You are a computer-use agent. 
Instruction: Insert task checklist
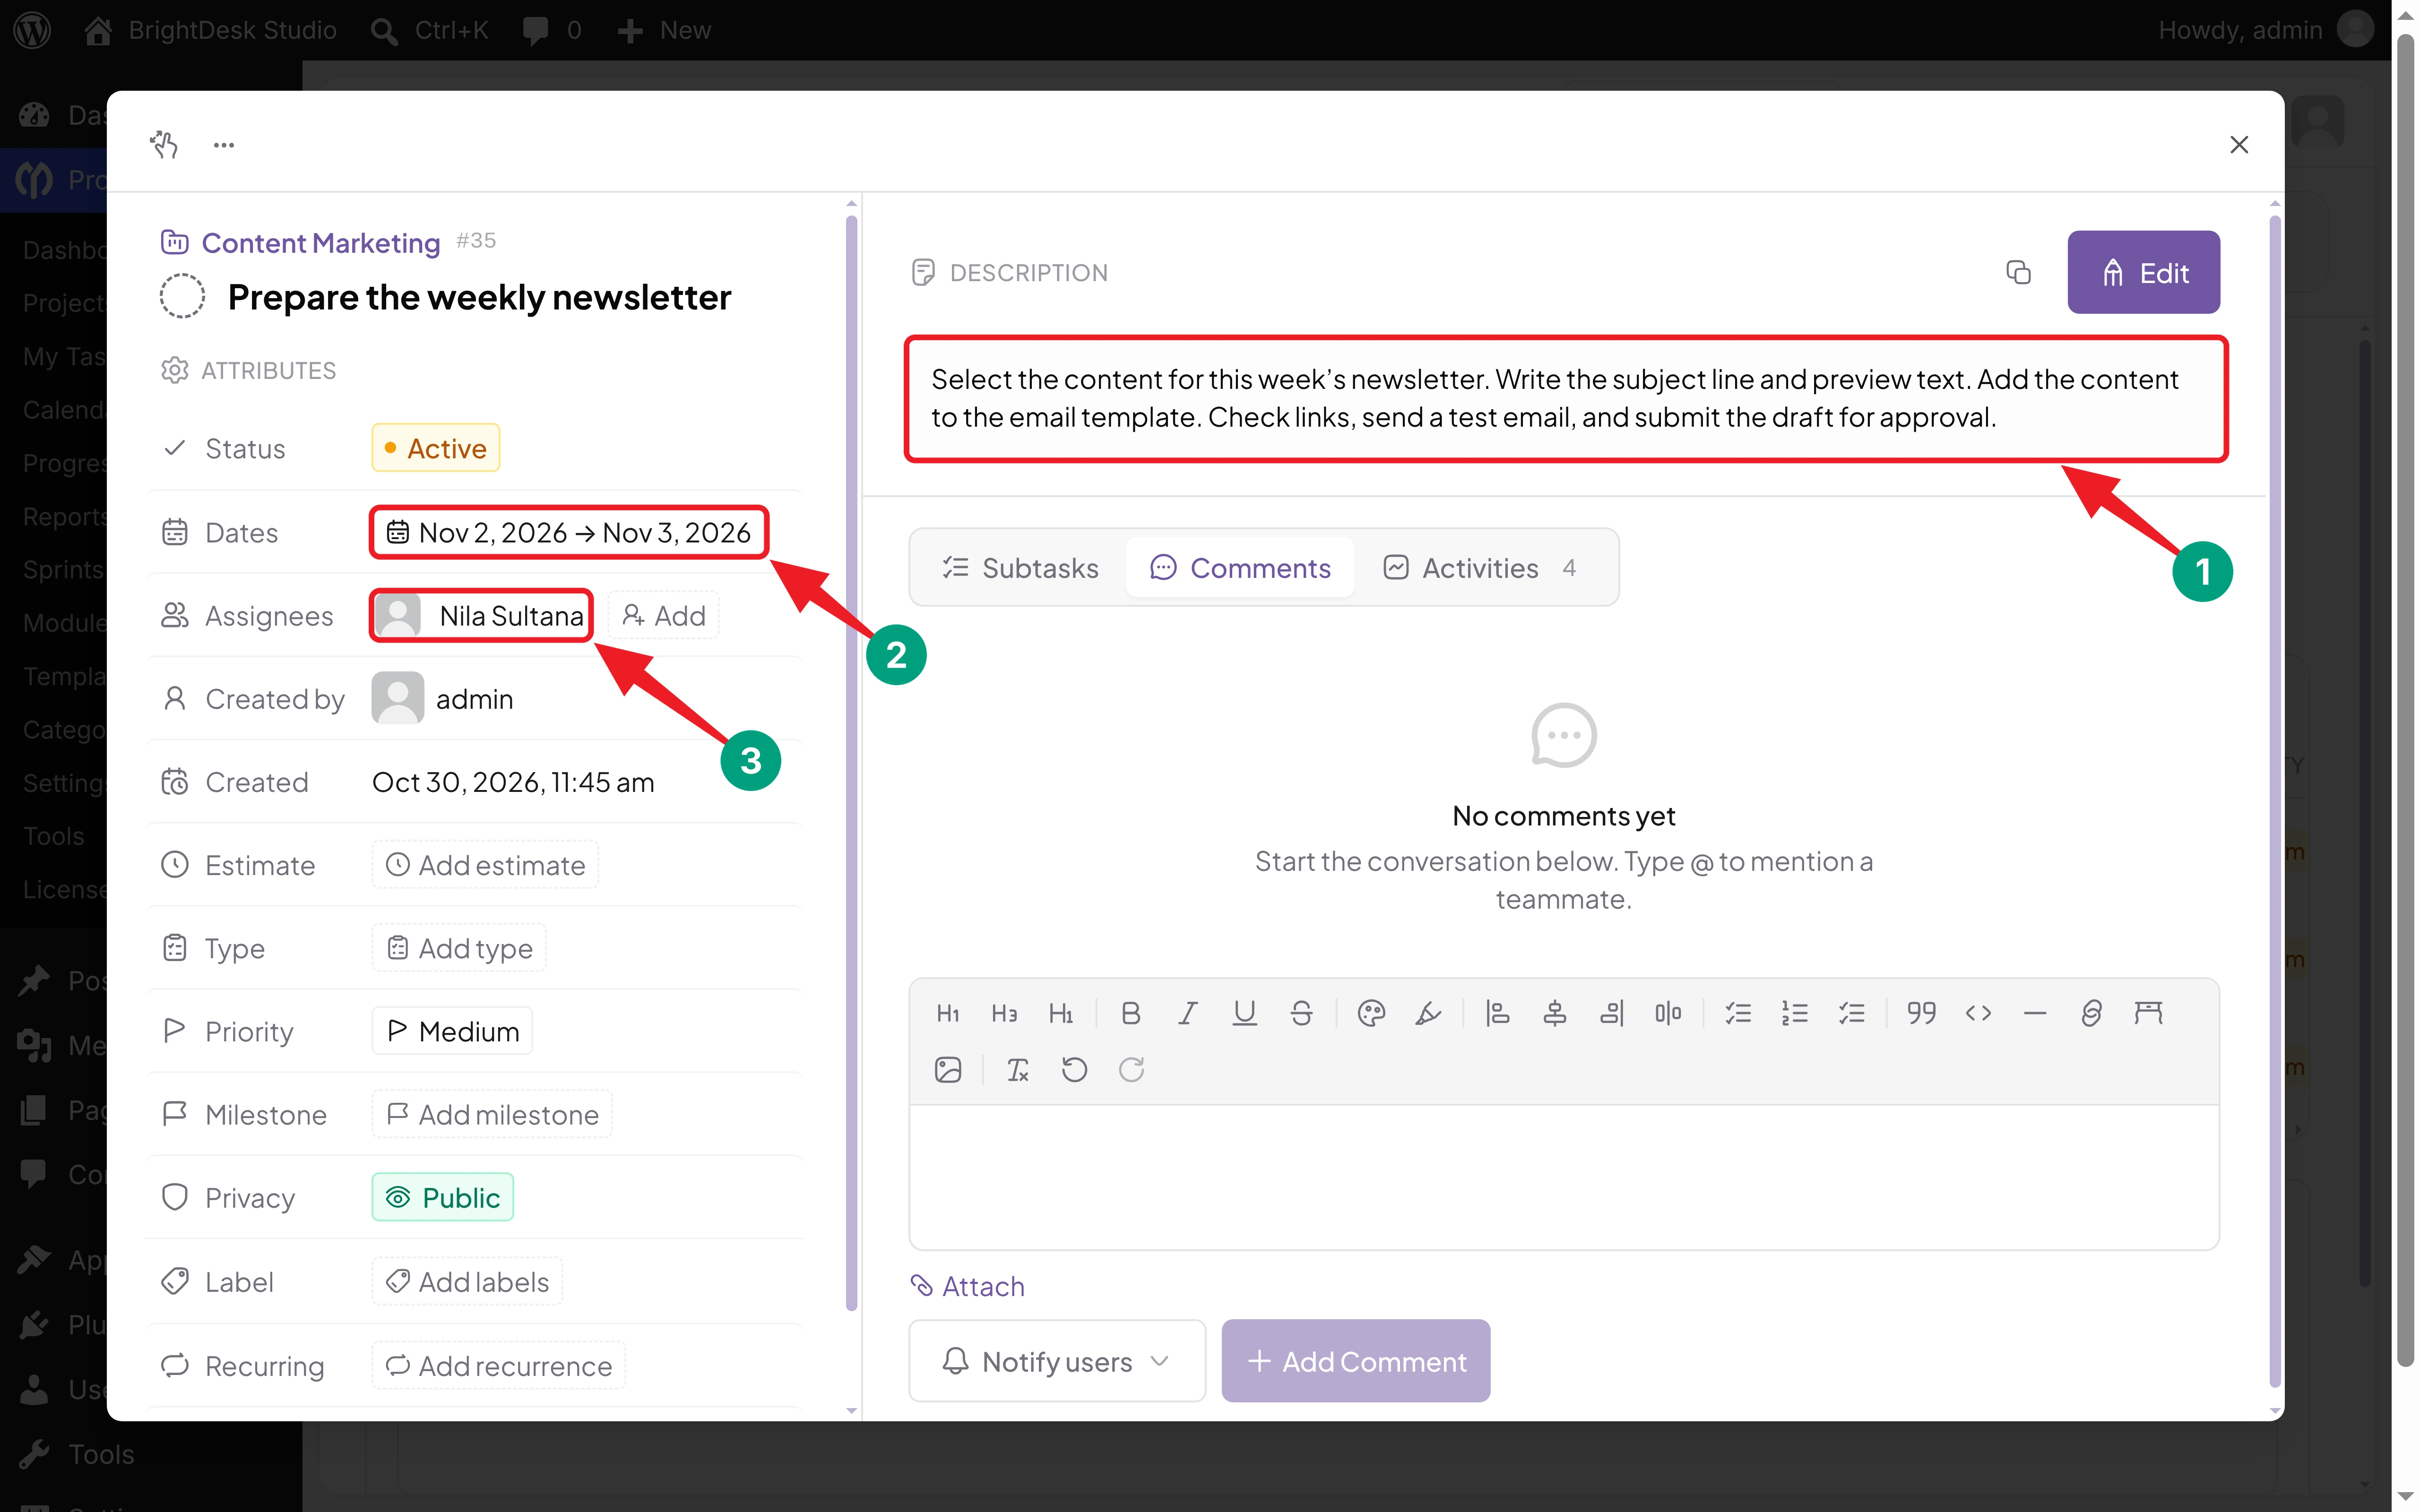click(1852, 1013)
